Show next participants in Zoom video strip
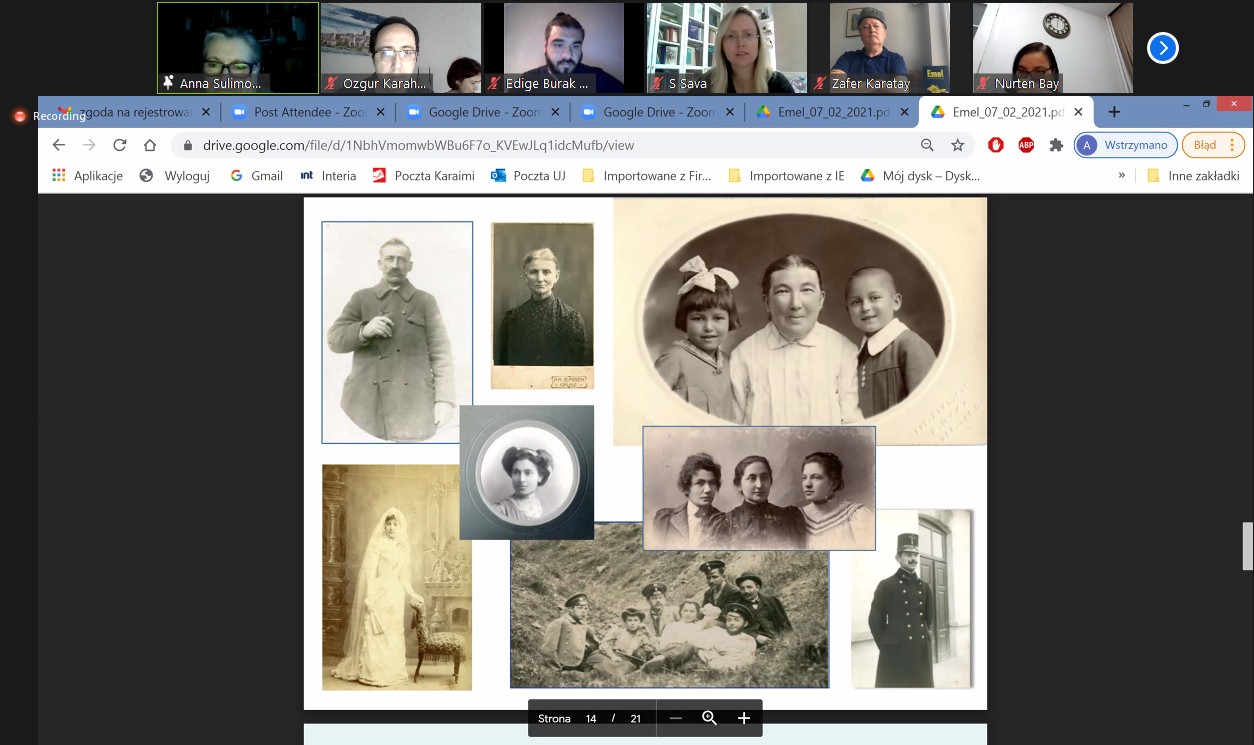Screen dimensions: 1254x745 coord(1162,48)
